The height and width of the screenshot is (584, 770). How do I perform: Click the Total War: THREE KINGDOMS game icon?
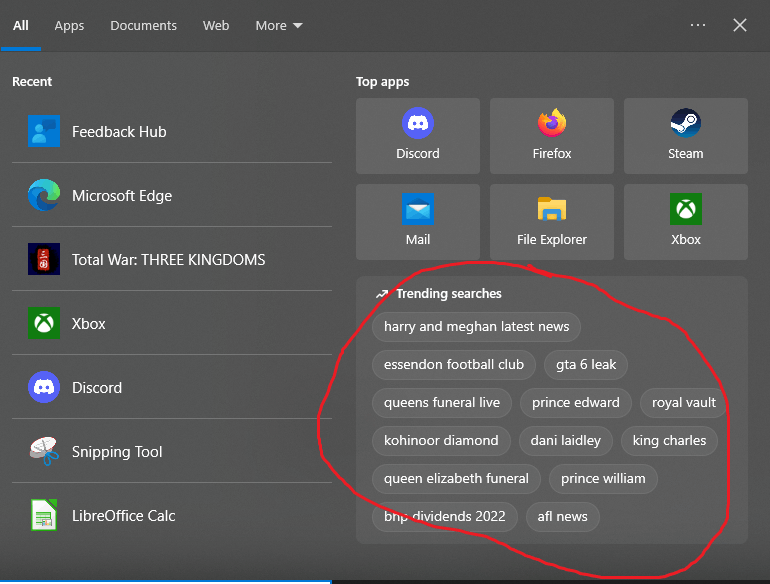[x=44, y=259]
